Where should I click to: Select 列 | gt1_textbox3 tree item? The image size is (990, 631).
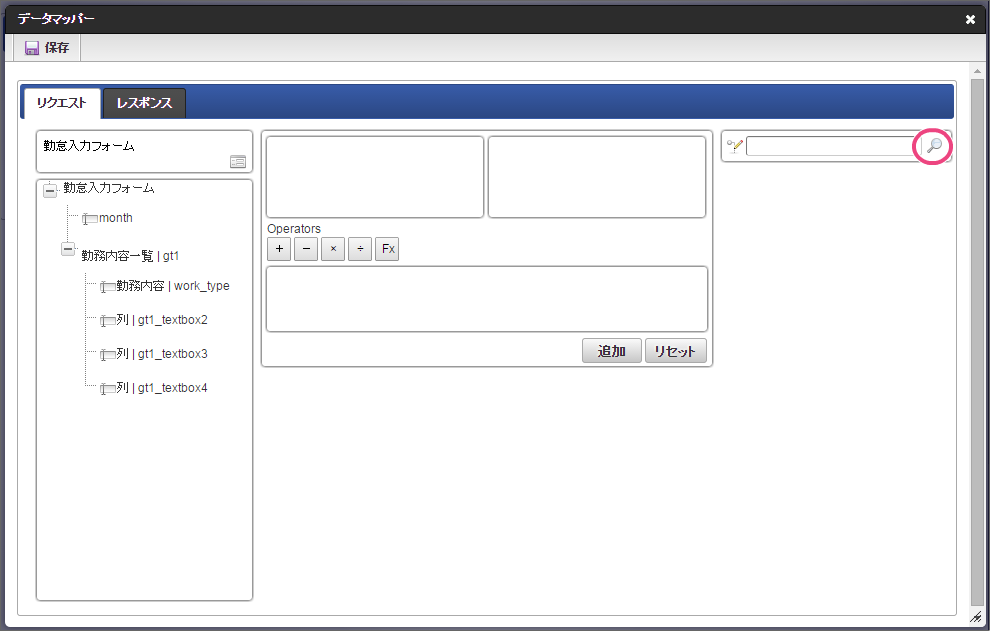[x=162, y=354]
